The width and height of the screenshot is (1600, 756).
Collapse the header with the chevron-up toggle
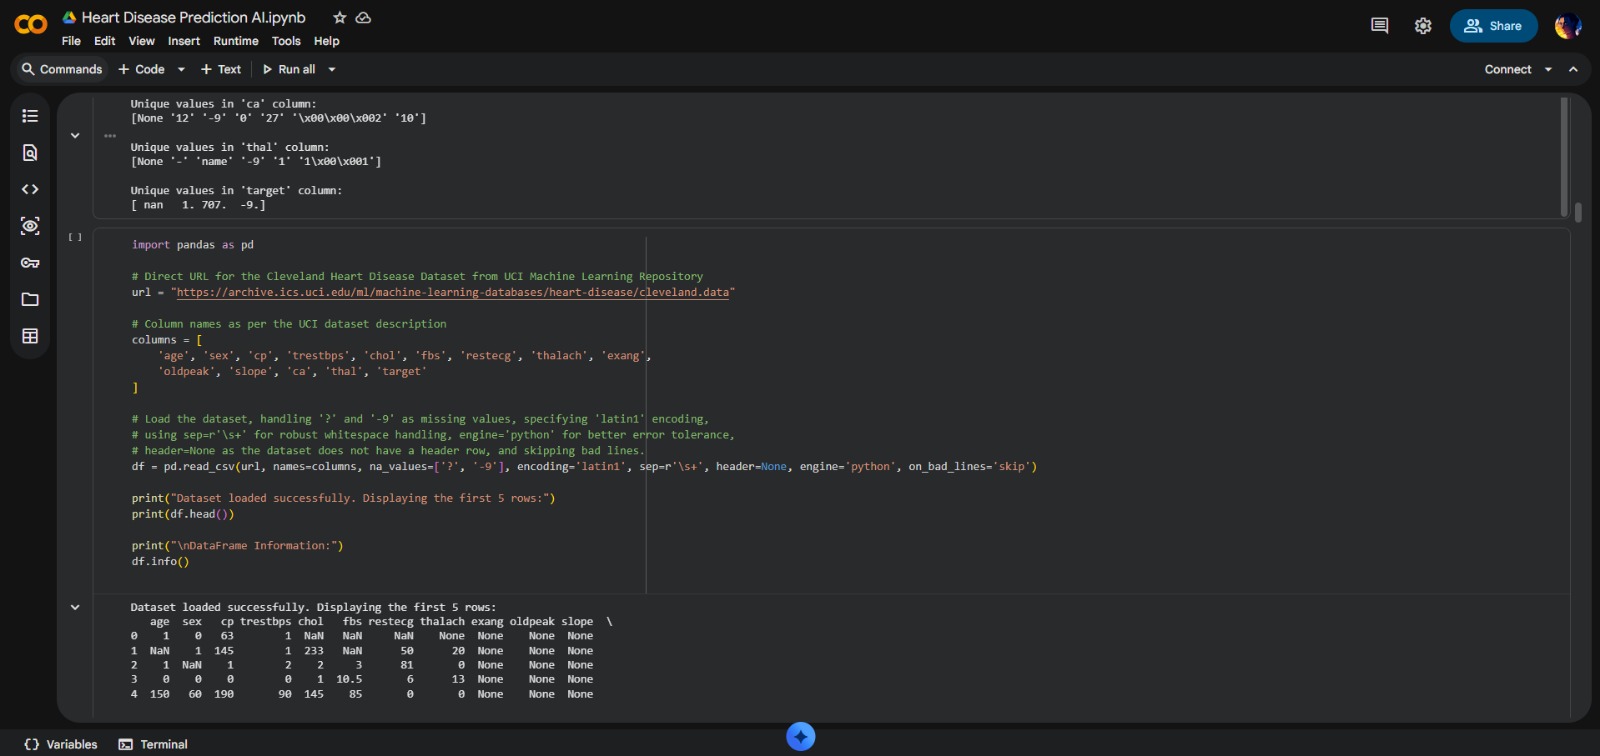[1573, 70]
